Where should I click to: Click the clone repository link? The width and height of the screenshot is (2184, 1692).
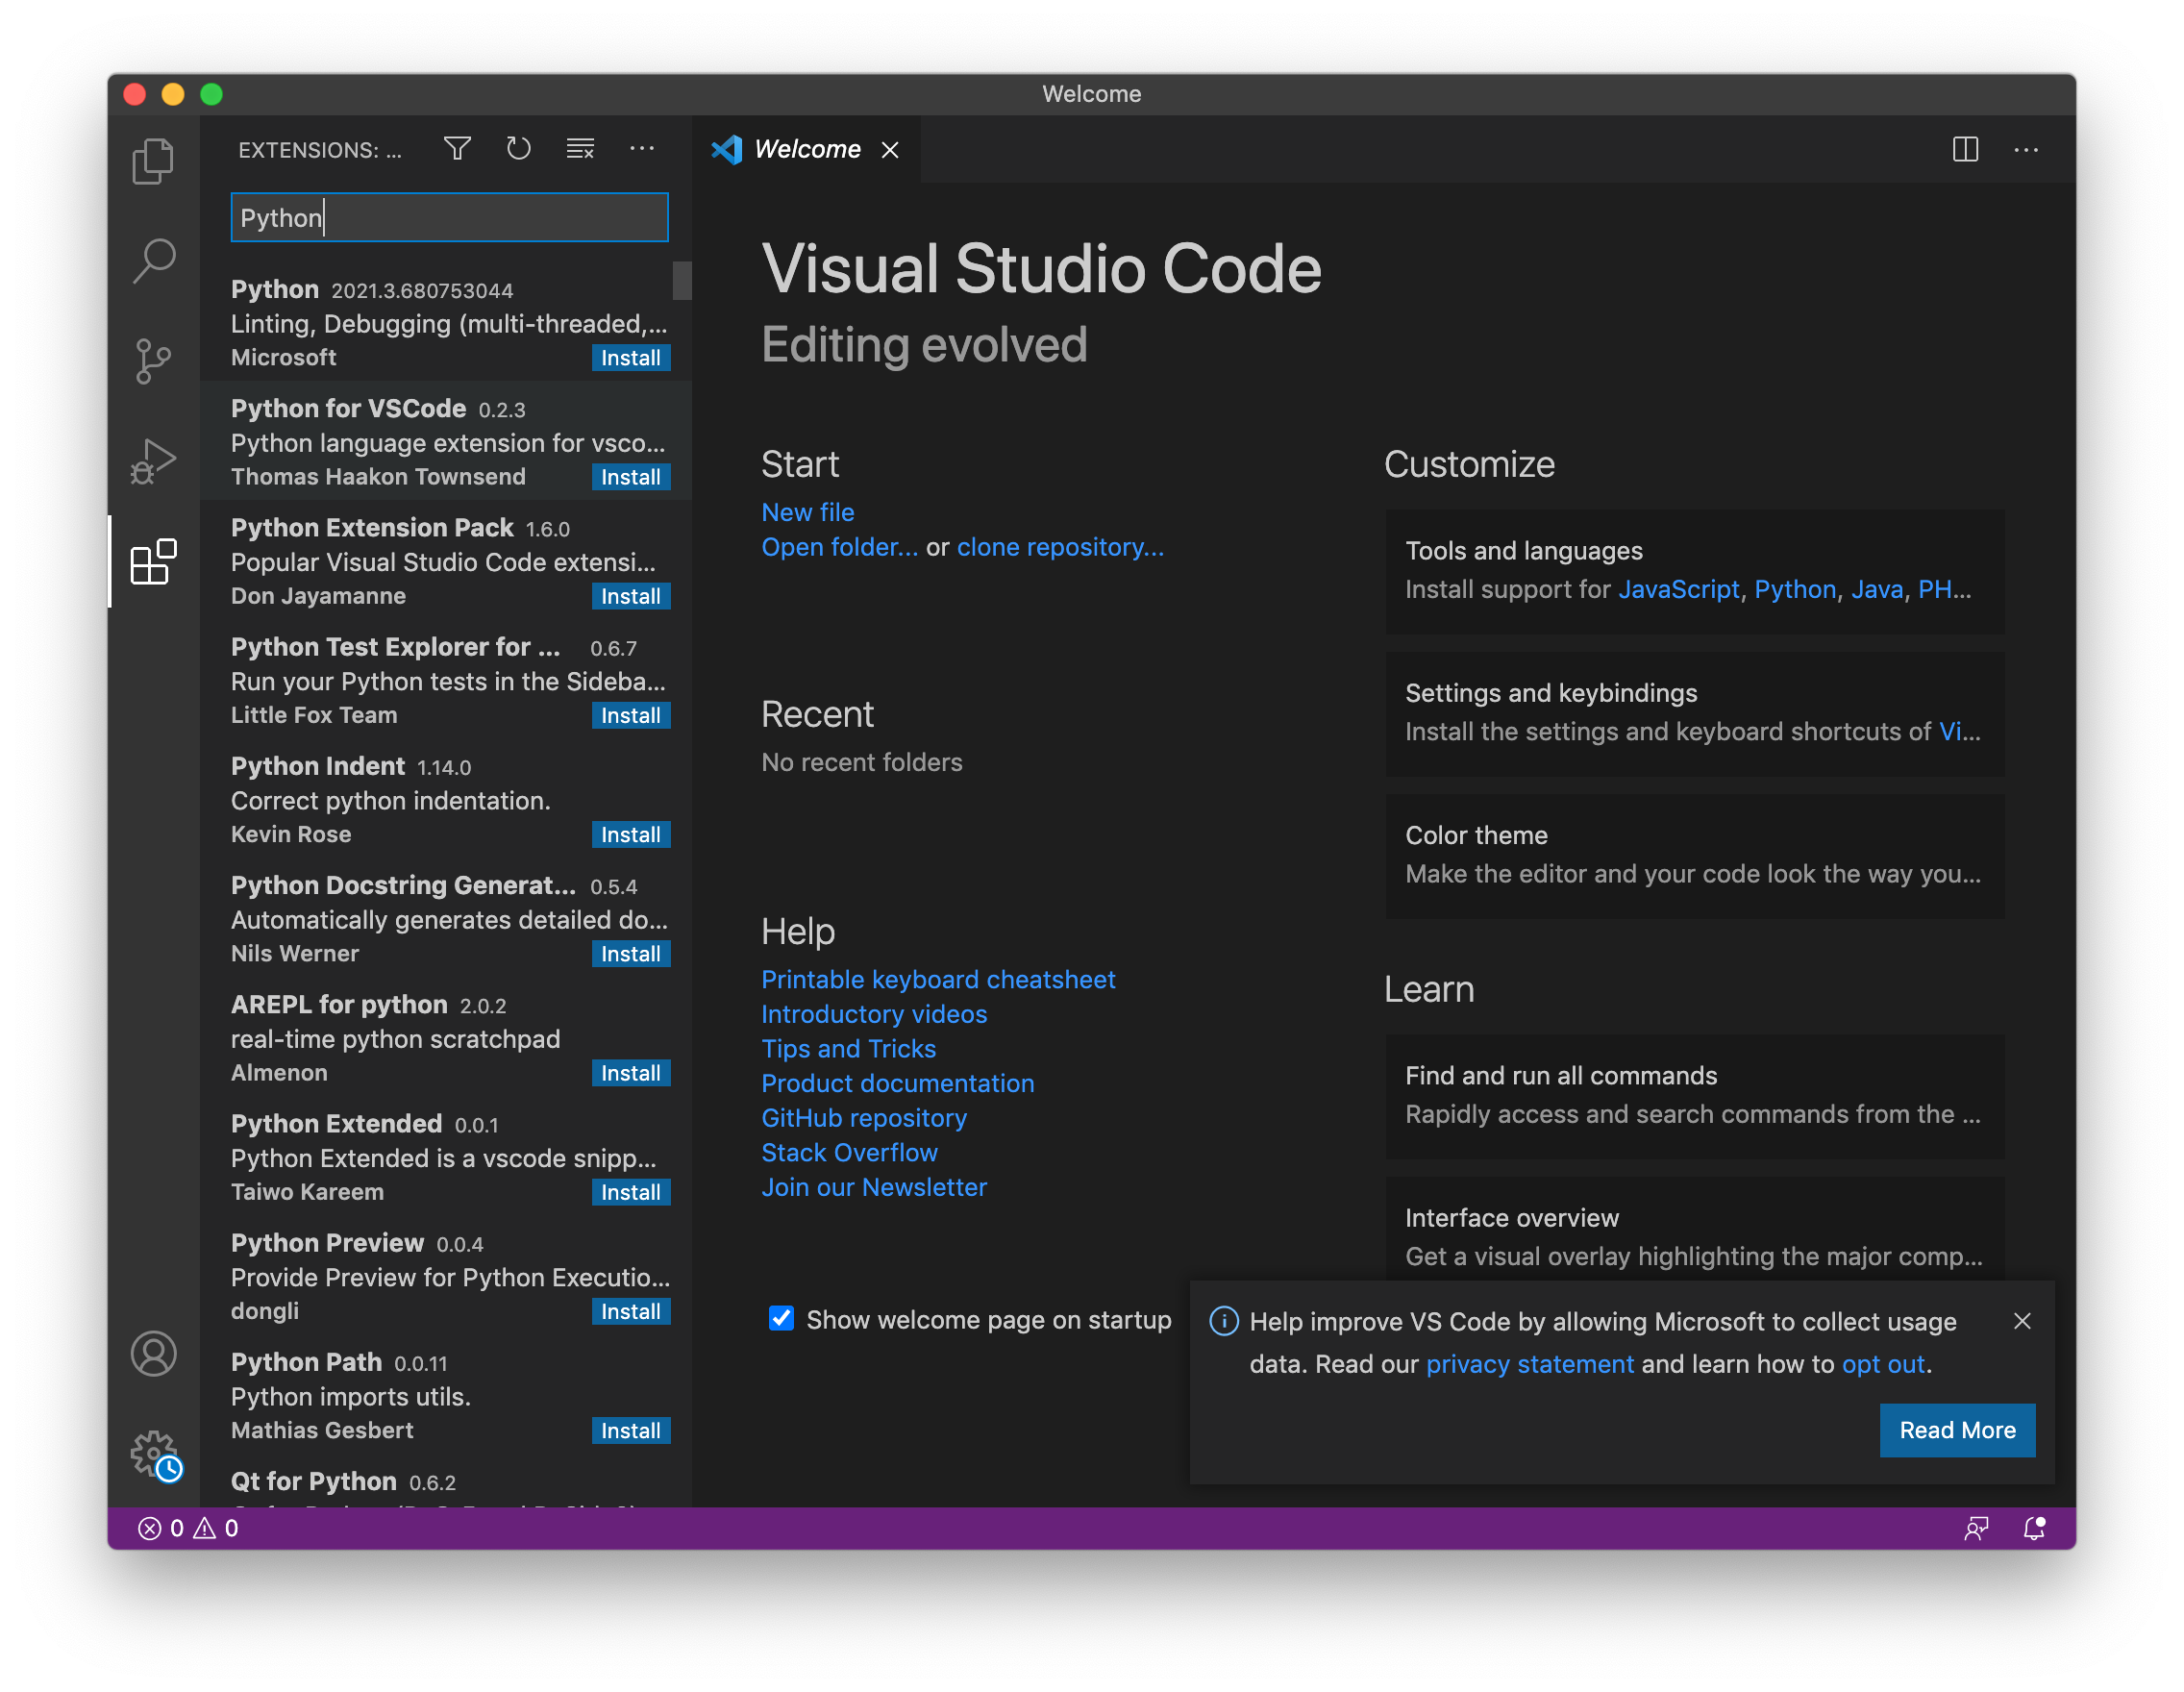[x=1060, y=546]
